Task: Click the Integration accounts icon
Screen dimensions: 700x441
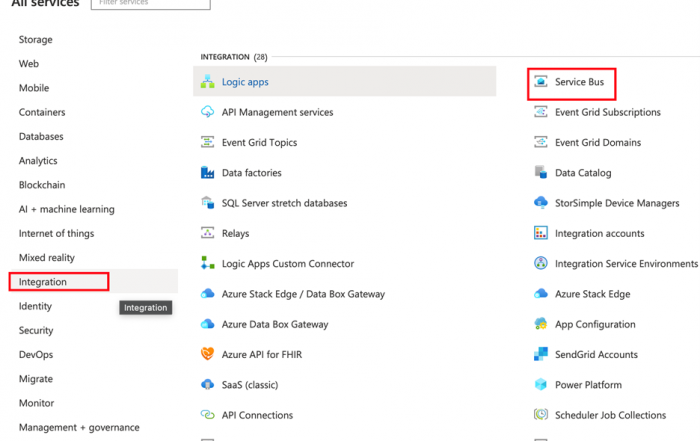Action: click(x=541, y=233)
